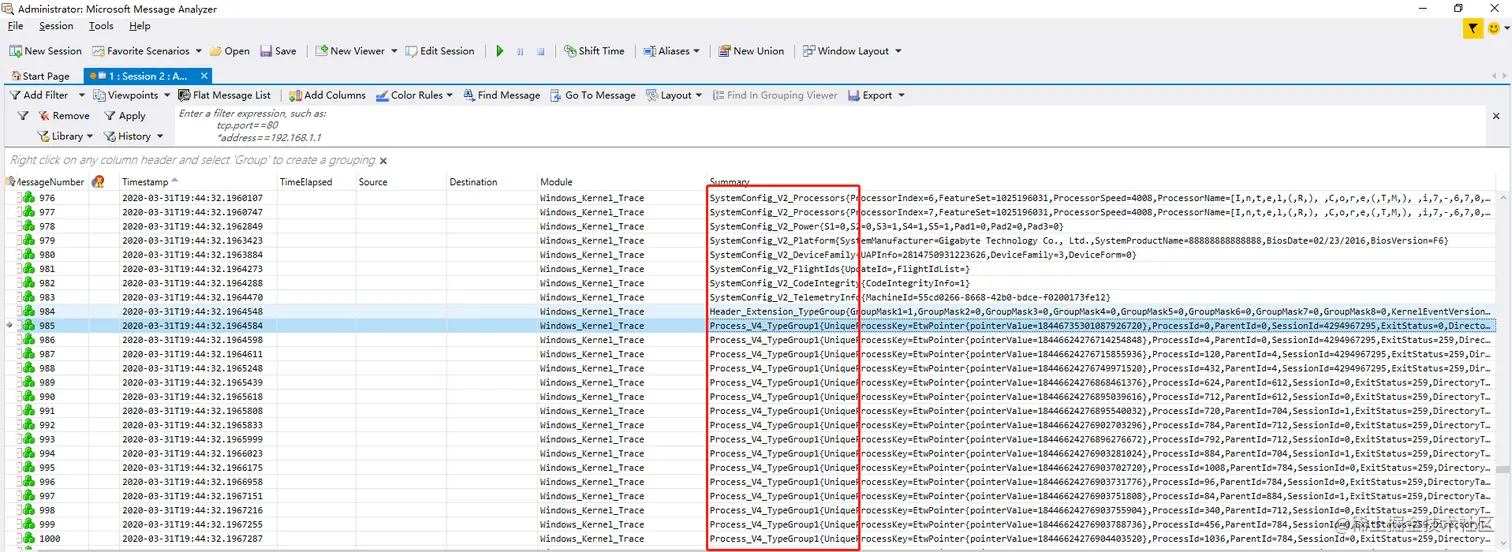Switch to the Start Page tab
This screenshot has width=1512, height=552.
click(x=40, y=76)
